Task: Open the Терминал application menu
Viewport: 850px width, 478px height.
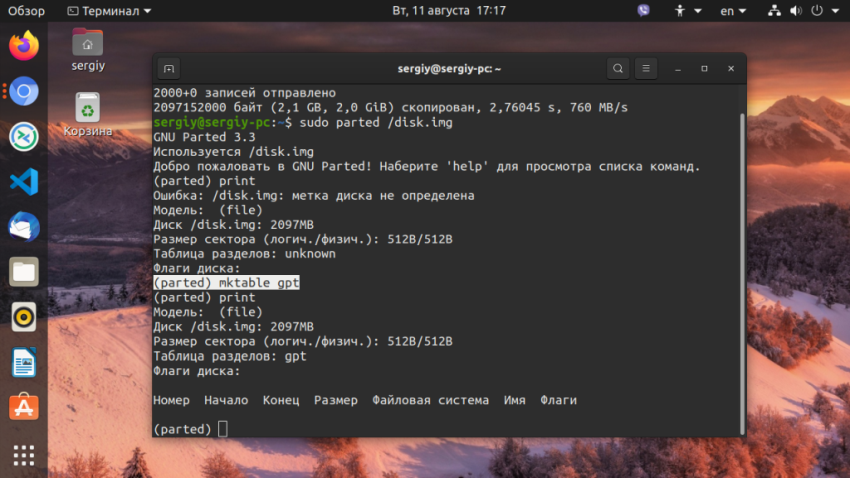Action: 109,10
